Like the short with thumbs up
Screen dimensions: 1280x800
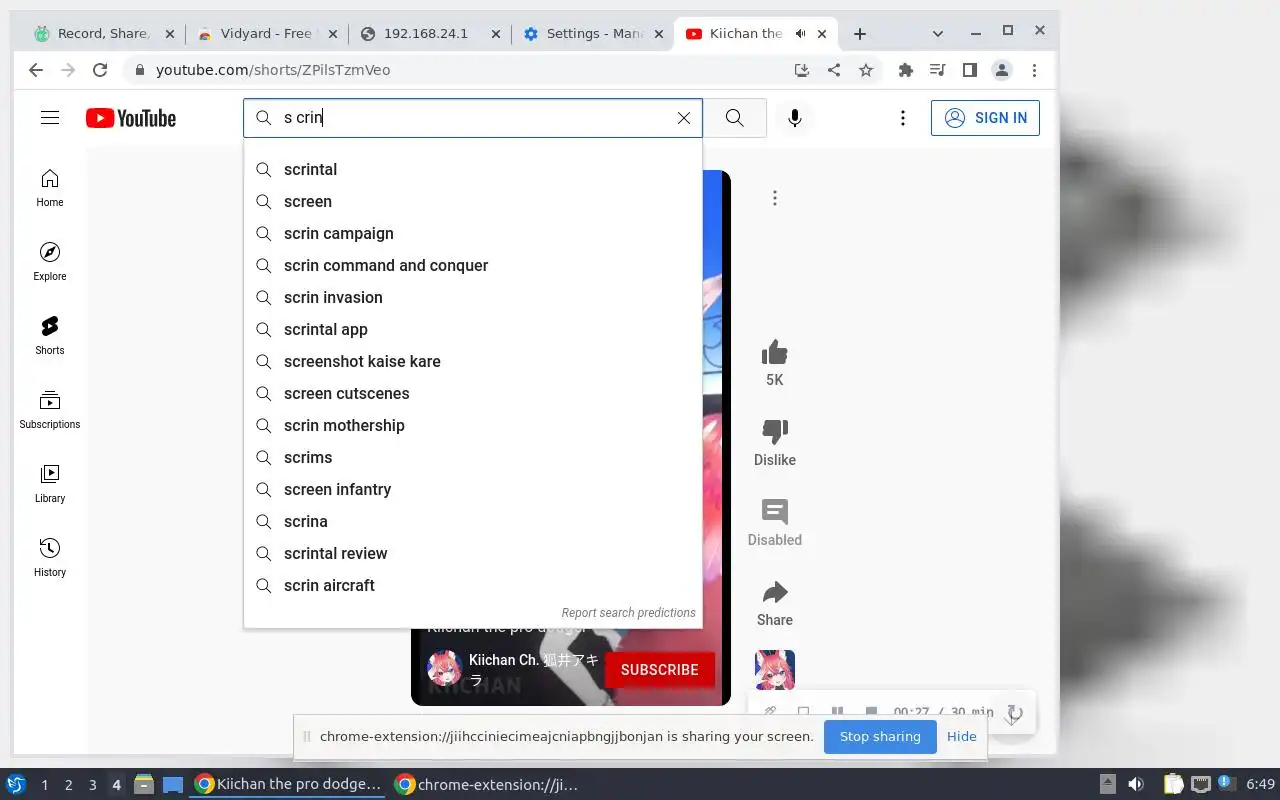tap(775, 352)
